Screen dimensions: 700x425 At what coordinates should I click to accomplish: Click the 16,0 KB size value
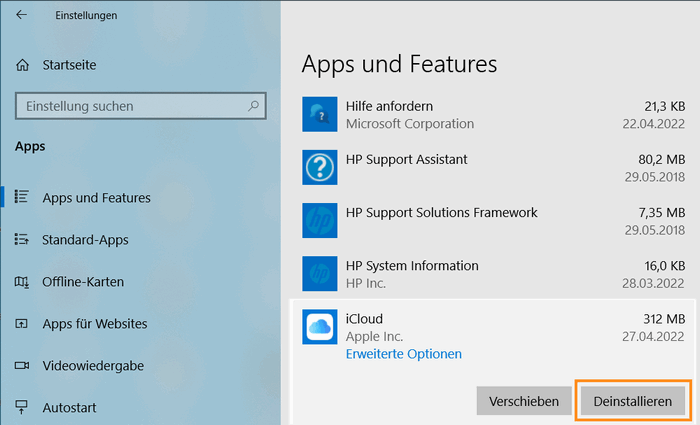[x=664, y=266]
